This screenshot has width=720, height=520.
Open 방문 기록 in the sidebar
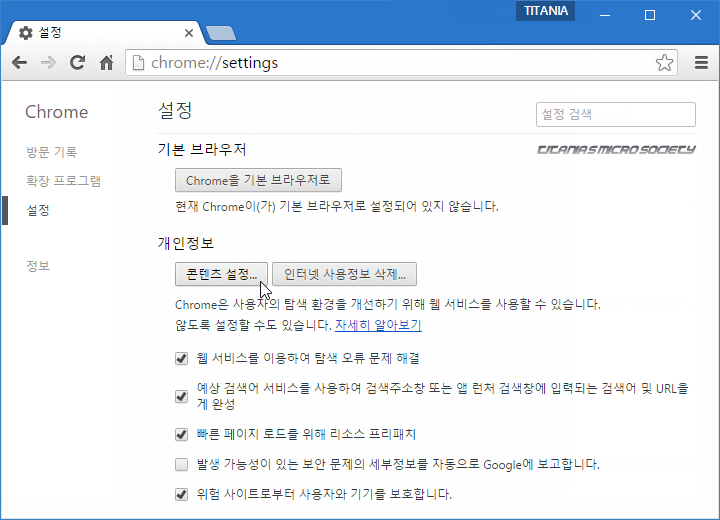click(51, 152)
